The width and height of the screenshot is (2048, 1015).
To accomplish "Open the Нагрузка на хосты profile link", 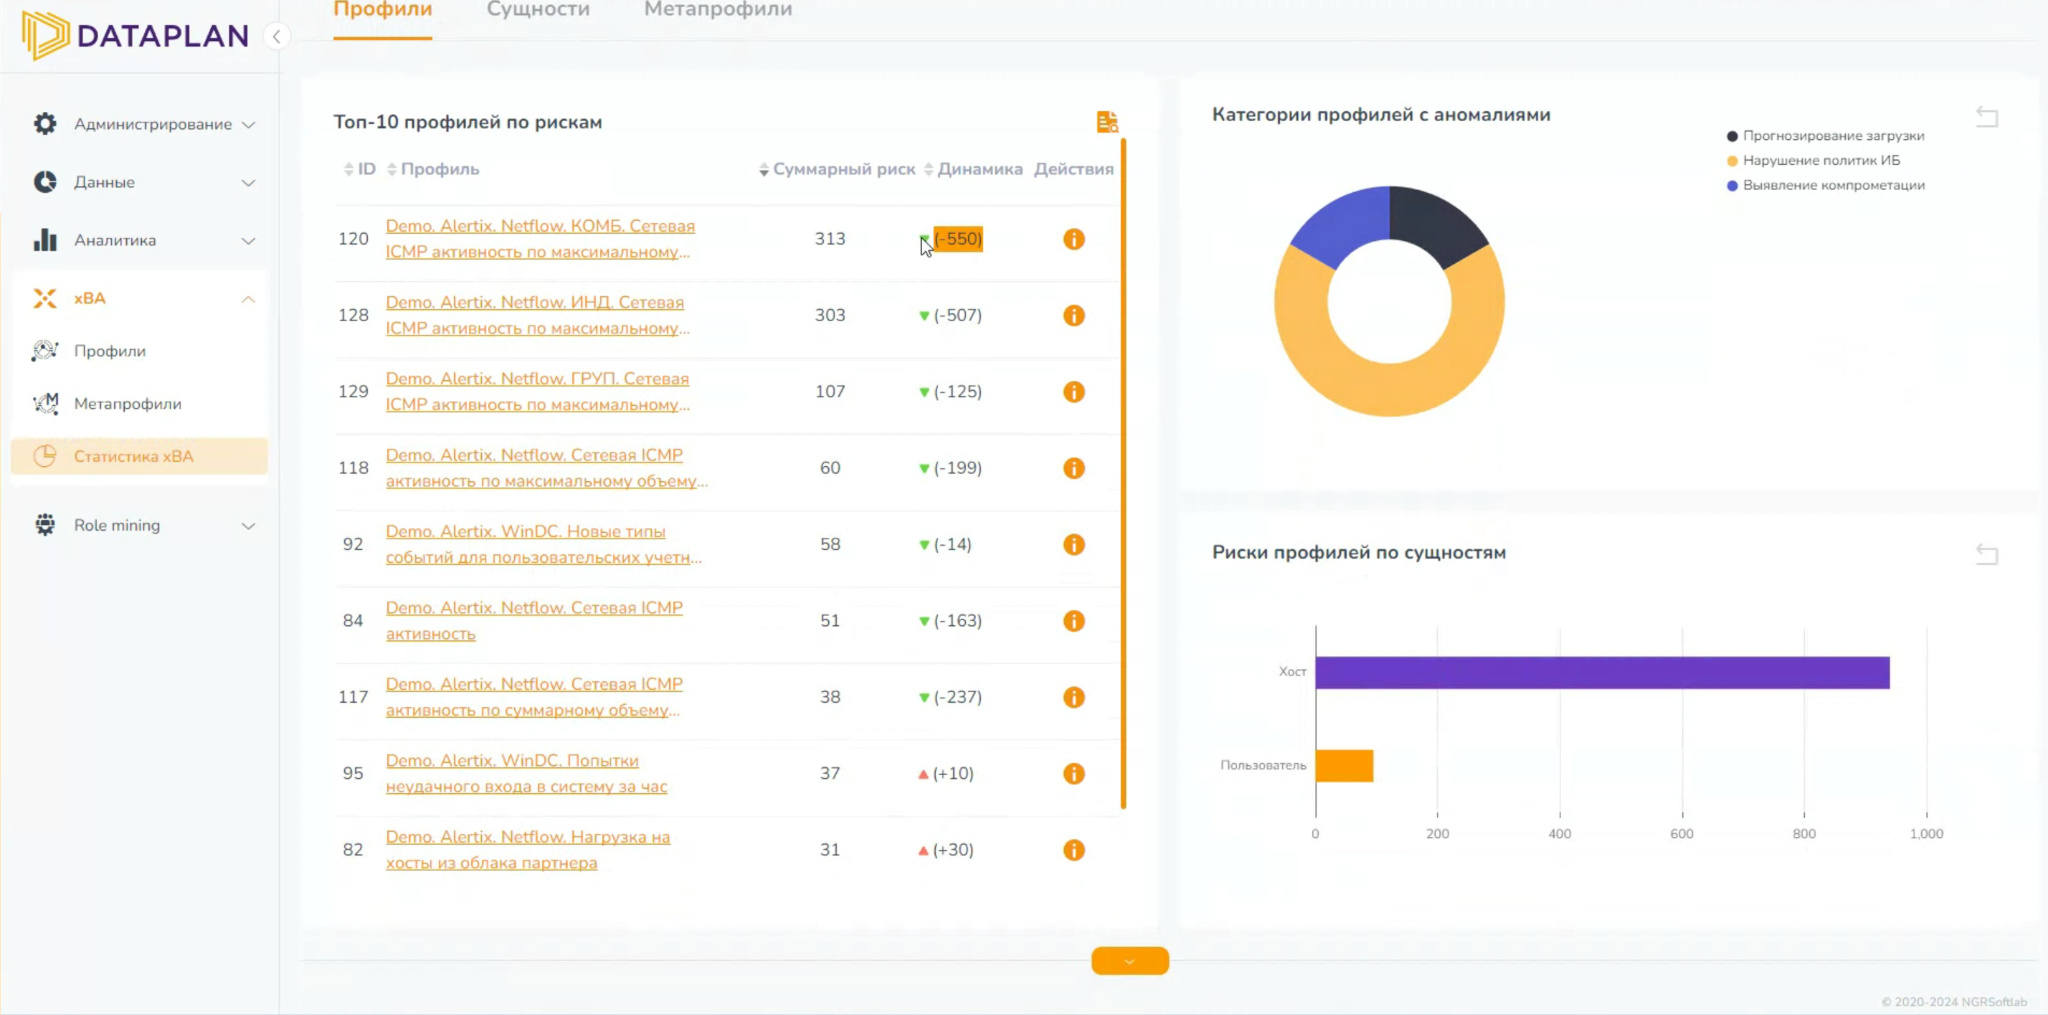I will (528, 850).
